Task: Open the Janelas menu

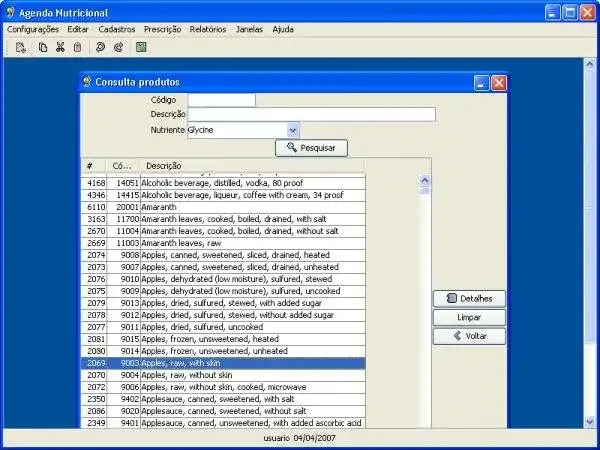Action: 249,29
